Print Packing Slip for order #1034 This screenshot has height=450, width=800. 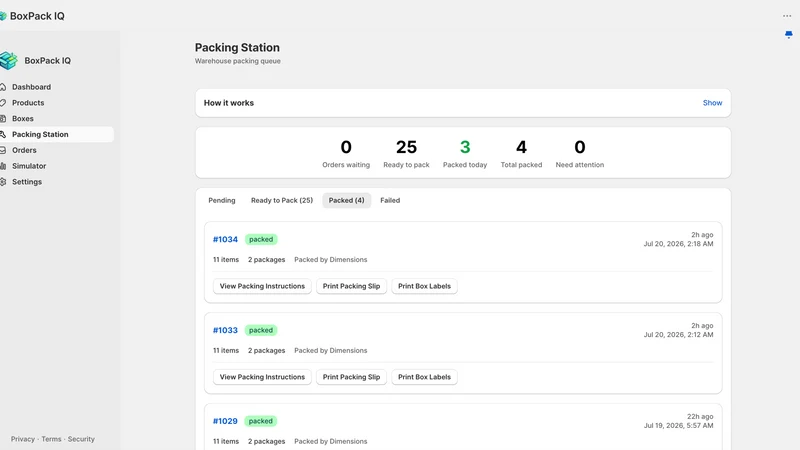click(352, 286)
